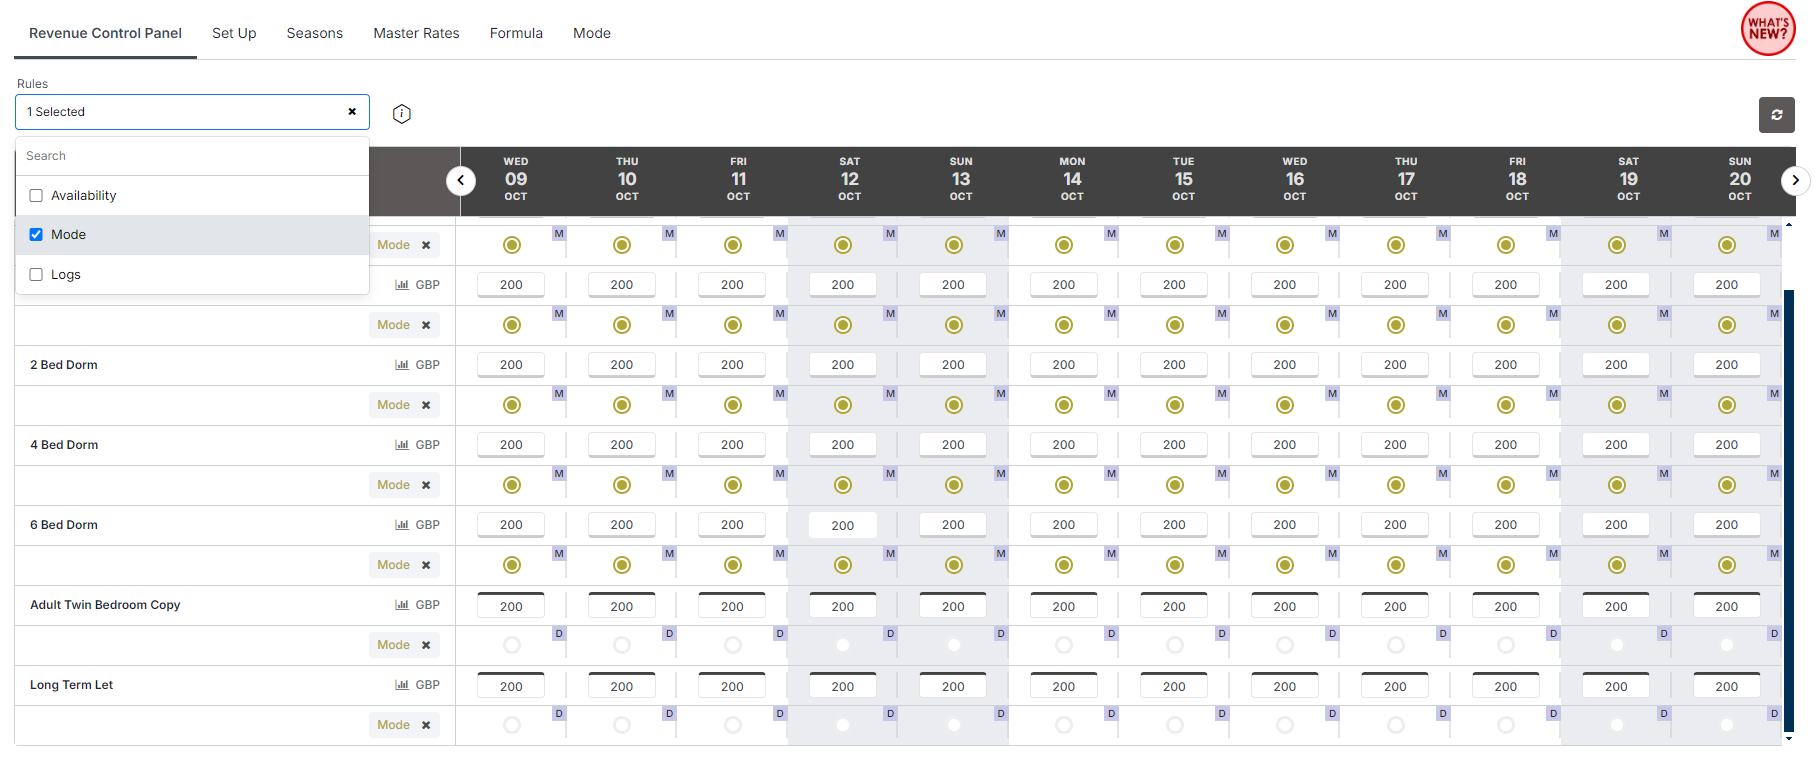
Task: Advance dates with right arrow
Action: point(1795,181)
